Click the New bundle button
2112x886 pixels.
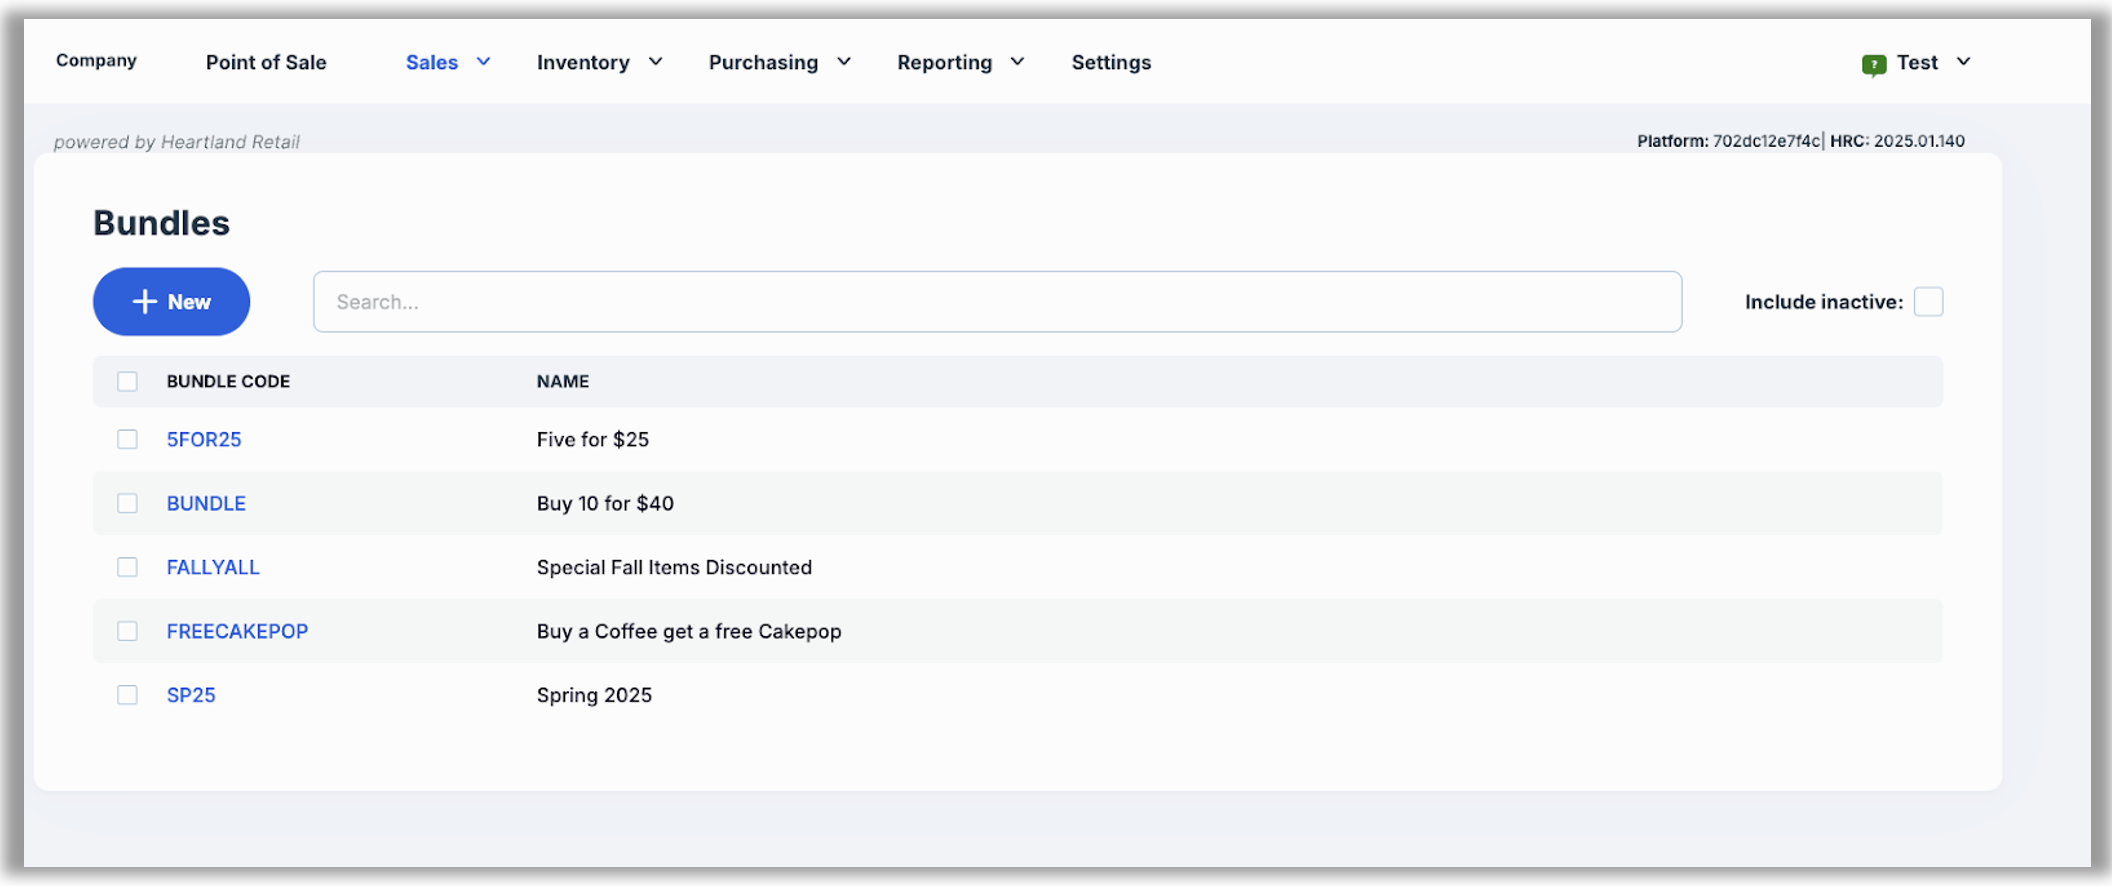[171, 302]
